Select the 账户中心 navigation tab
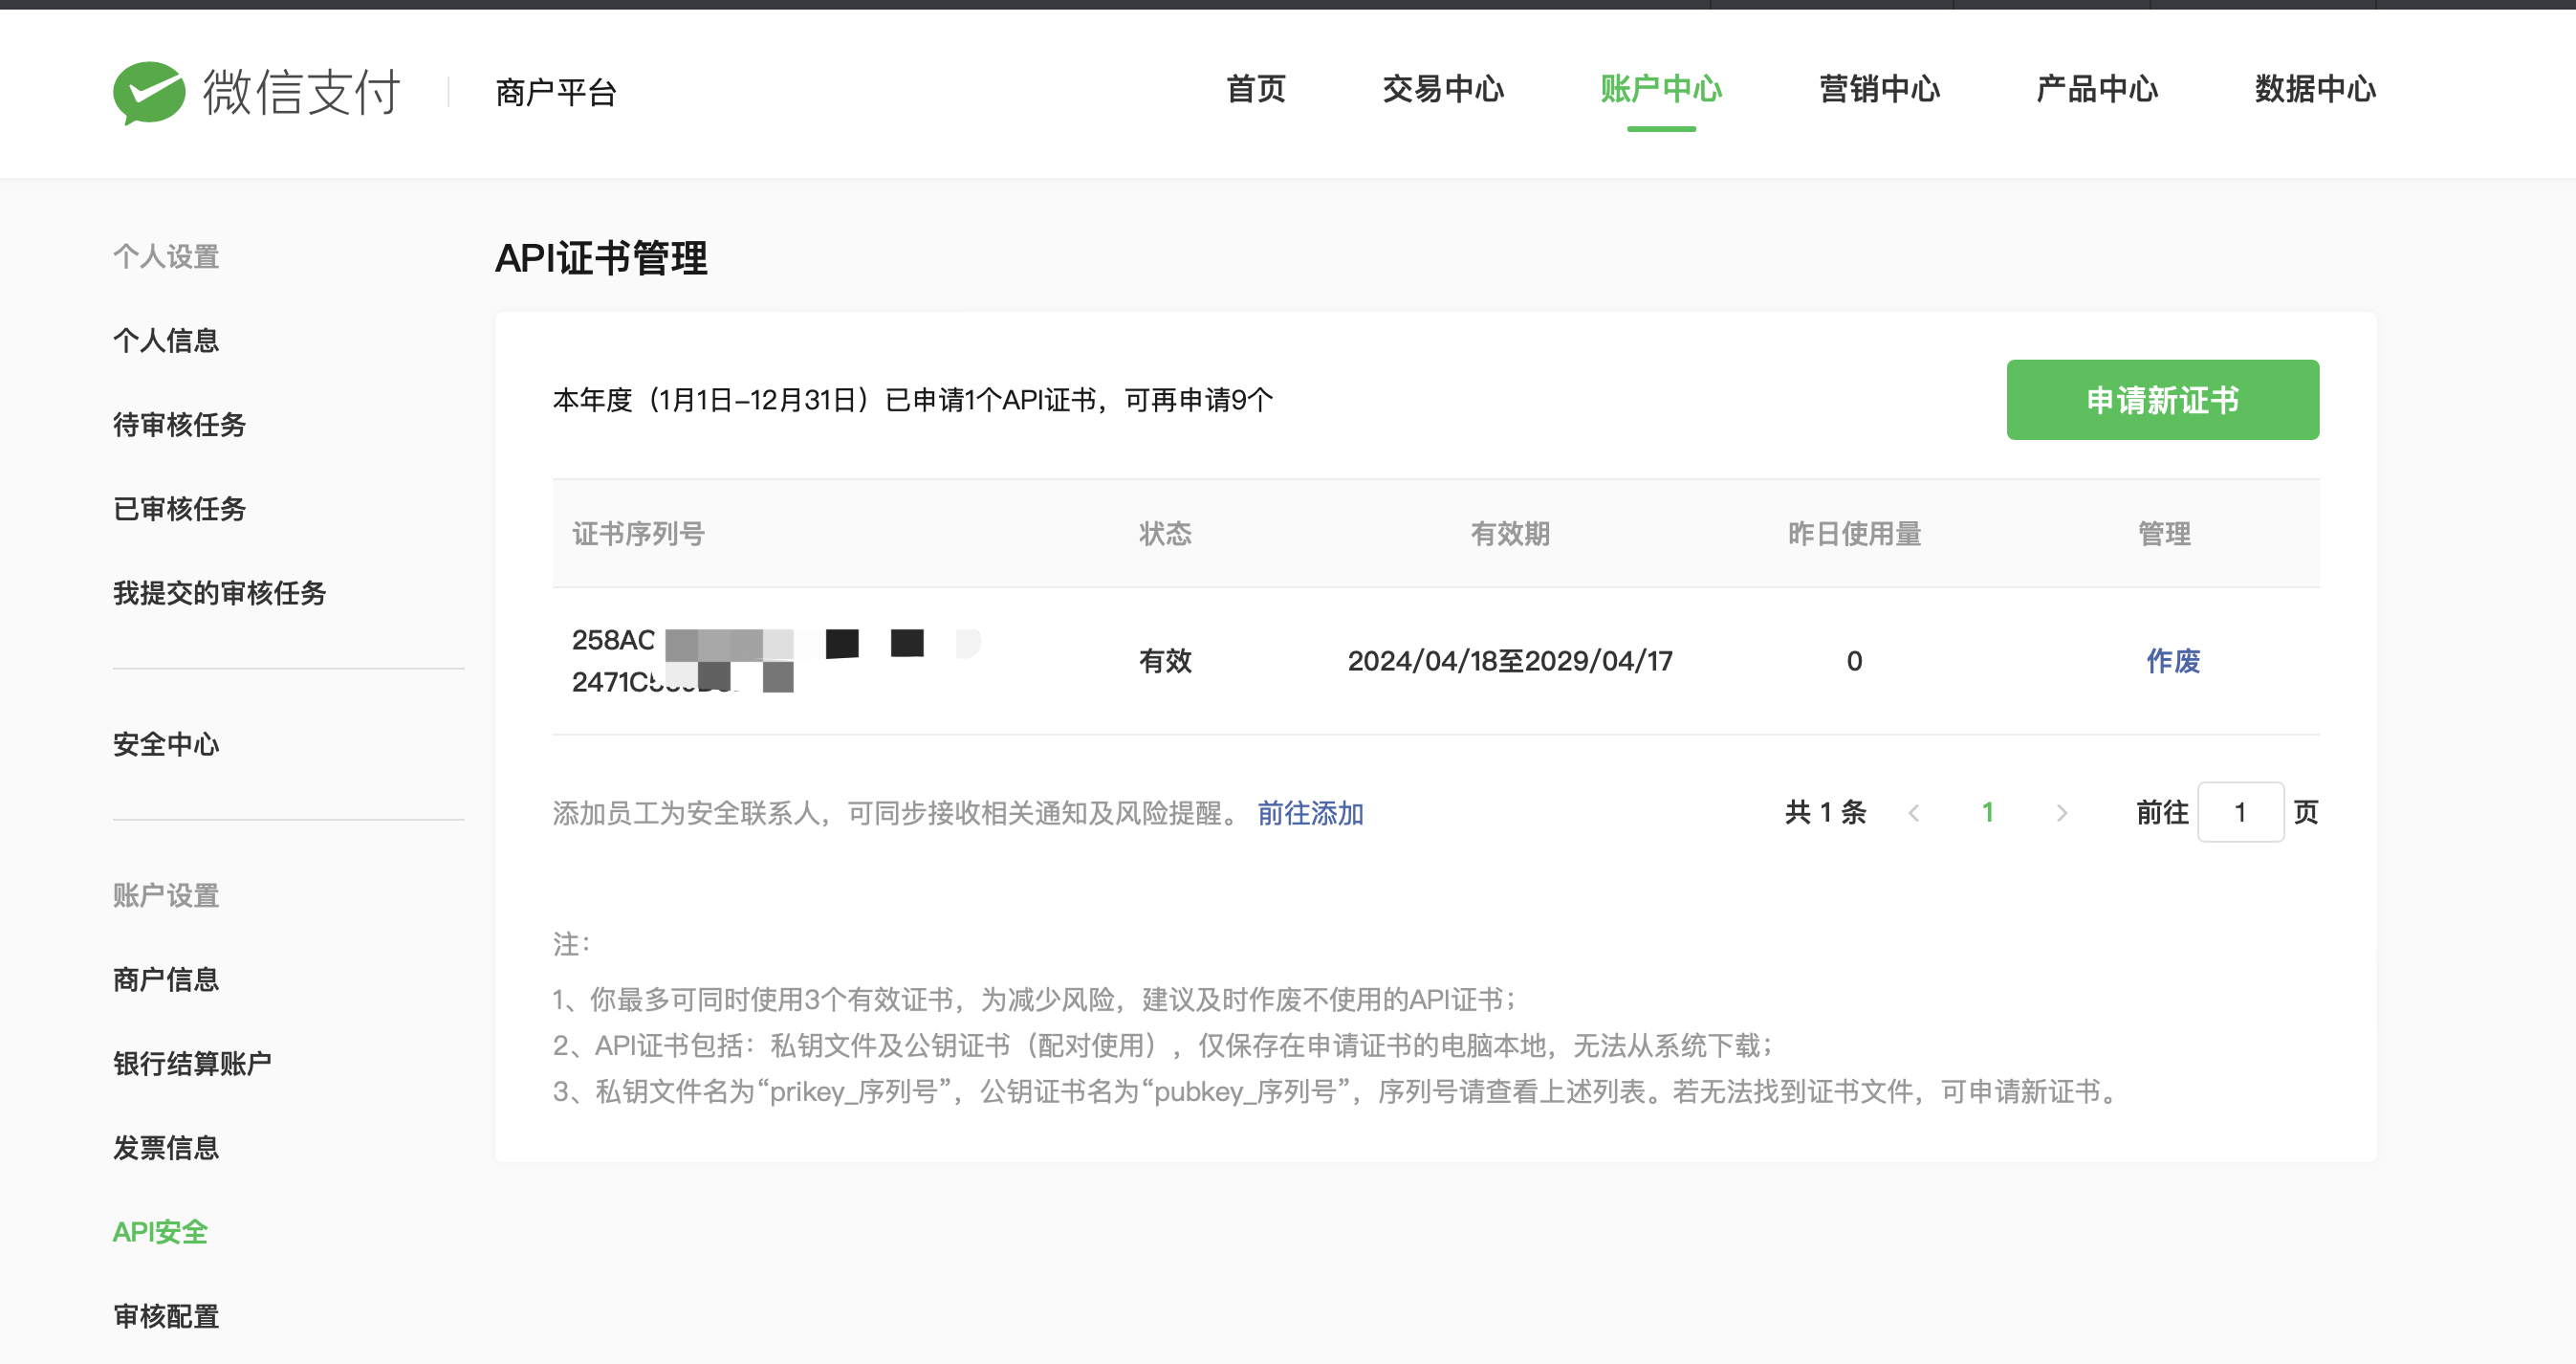This screenshot has width=2576, height=1364. click(x=1661, y=89)
